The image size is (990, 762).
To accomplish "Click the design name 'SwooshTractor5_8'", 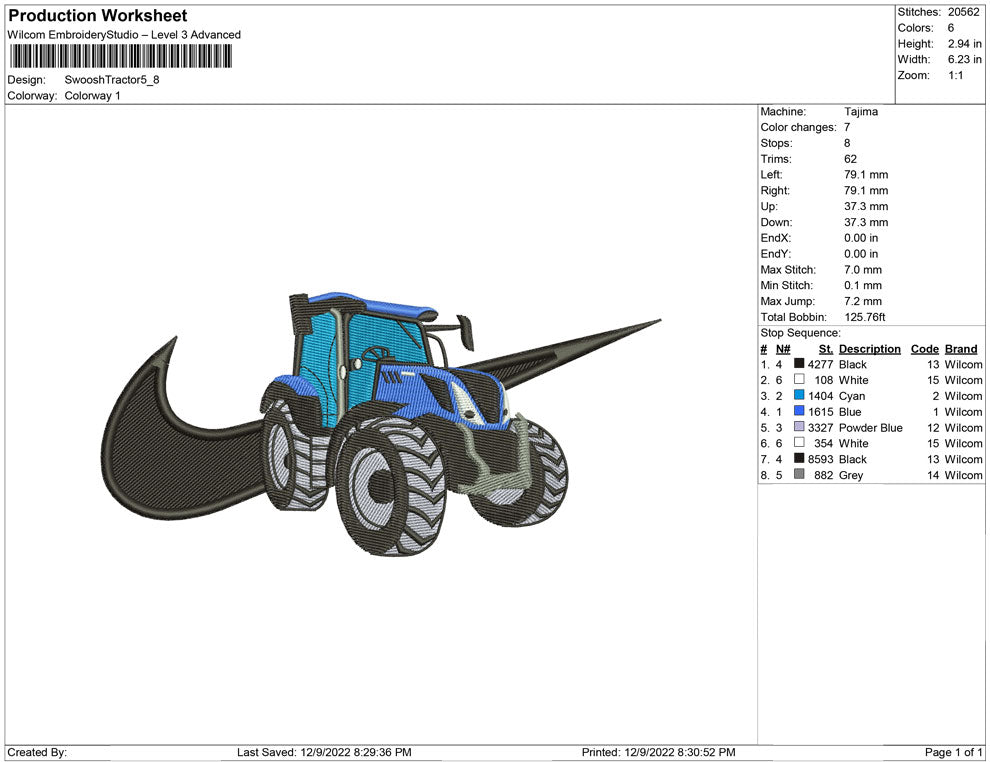I will [x=112, y=80].
